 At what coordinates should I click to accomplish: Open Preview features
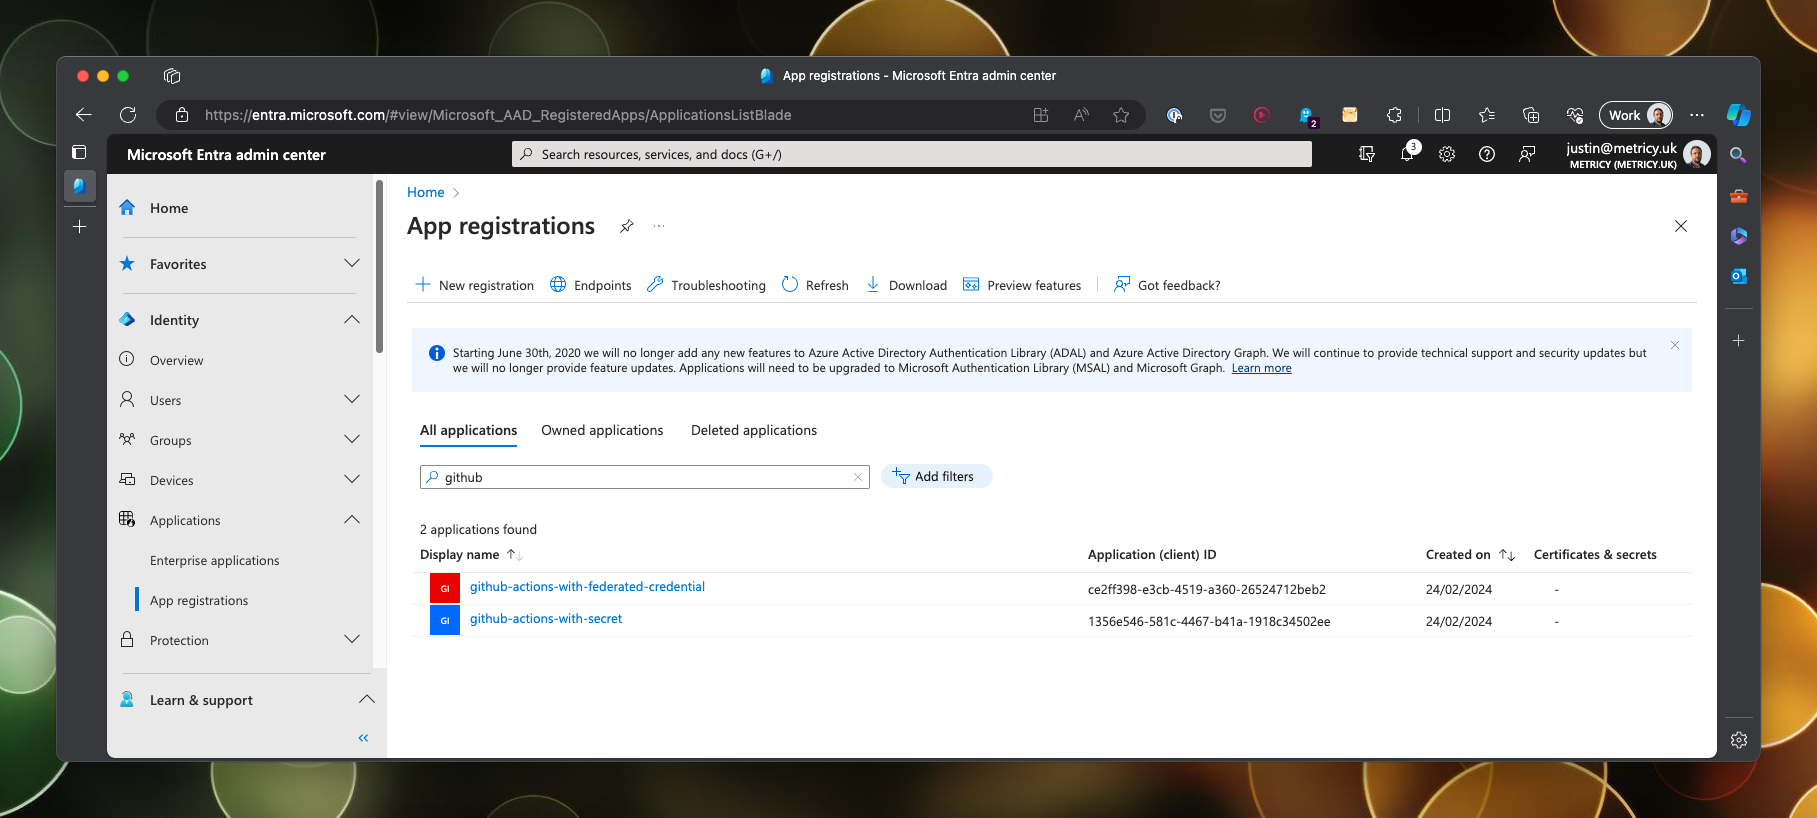[x=1022, y=285]
